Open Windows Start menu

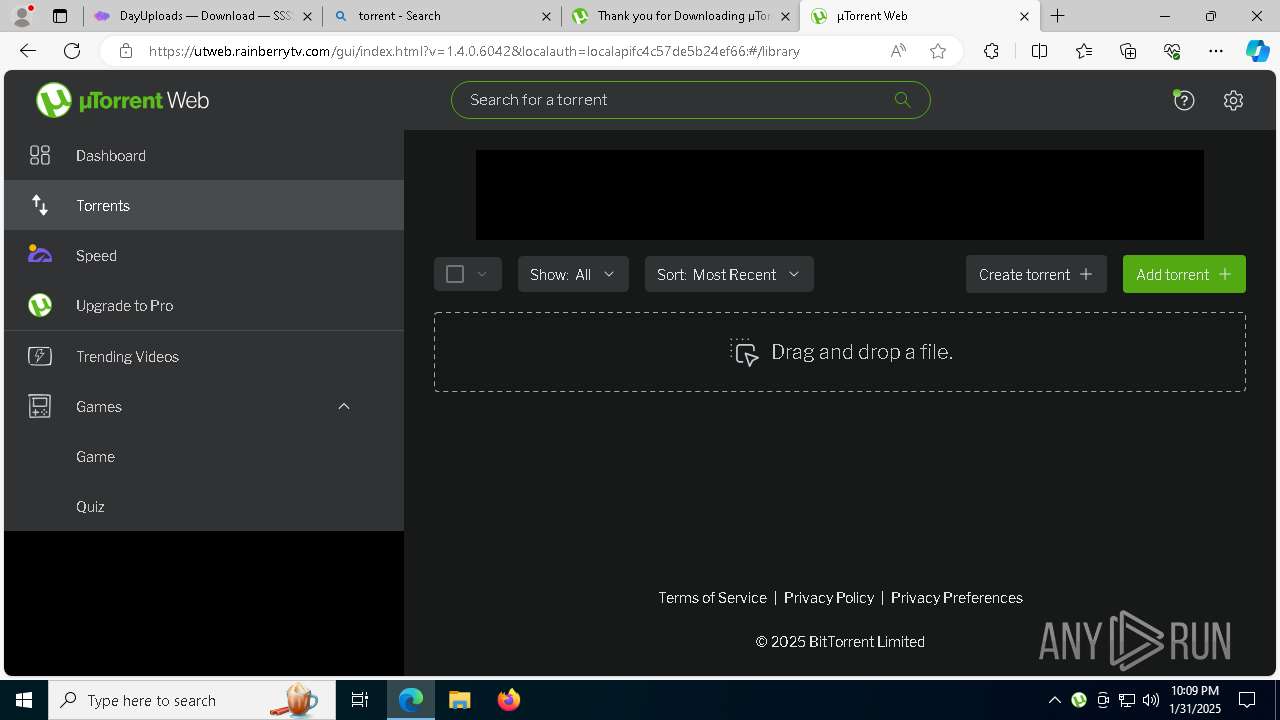point(24,700)
